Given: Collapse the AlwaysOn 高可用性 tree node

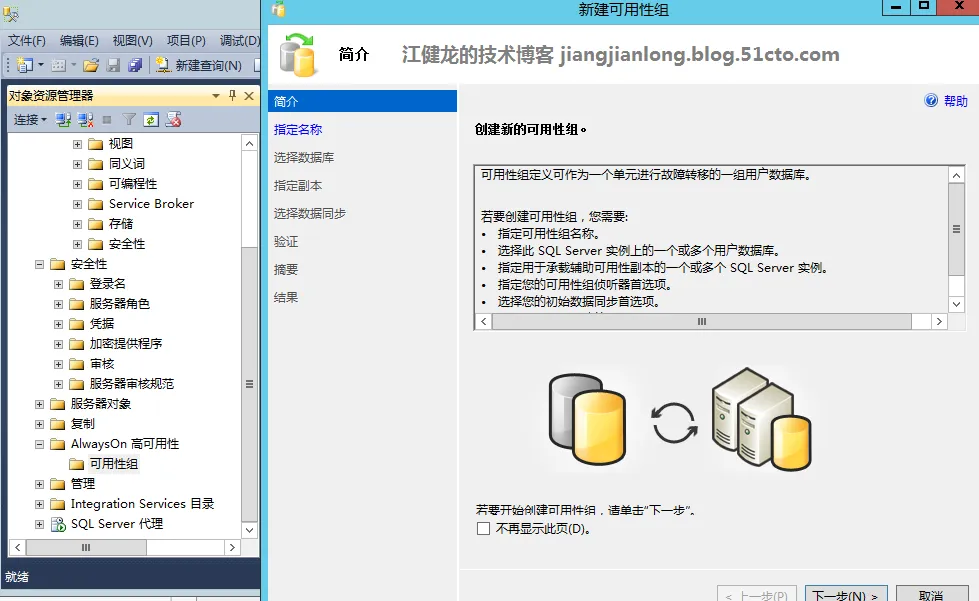Looking at the screenshot, I should click(x=41, y=443).
